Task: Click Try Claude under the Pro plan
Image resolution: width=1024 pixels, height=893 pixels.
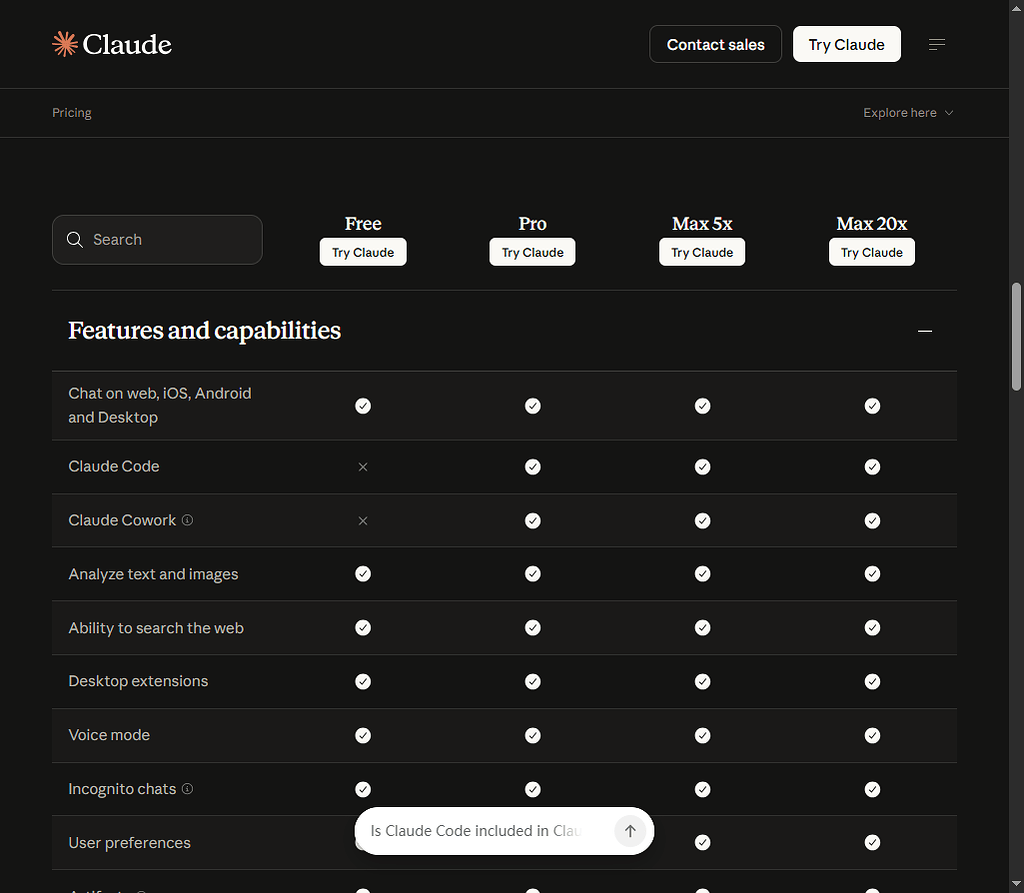Action: click(x=533, y=252)
